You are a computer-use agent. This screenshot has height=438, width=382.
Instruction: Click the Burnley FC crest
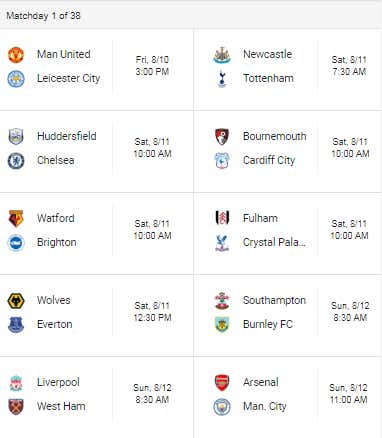[x=222, y=325]
